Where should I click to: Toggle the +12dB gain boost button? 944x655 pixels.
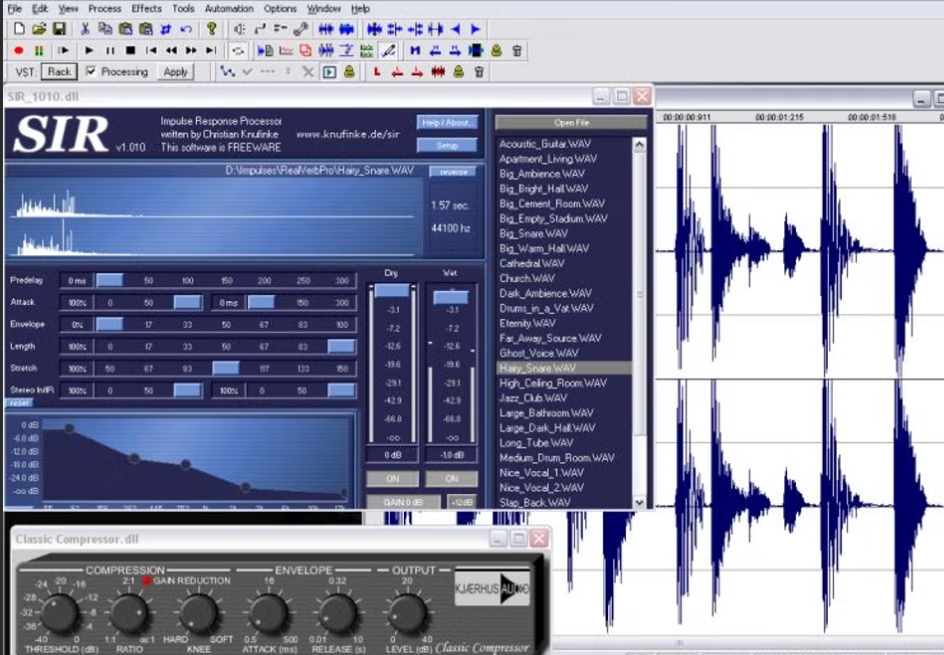tap(462, 502)
